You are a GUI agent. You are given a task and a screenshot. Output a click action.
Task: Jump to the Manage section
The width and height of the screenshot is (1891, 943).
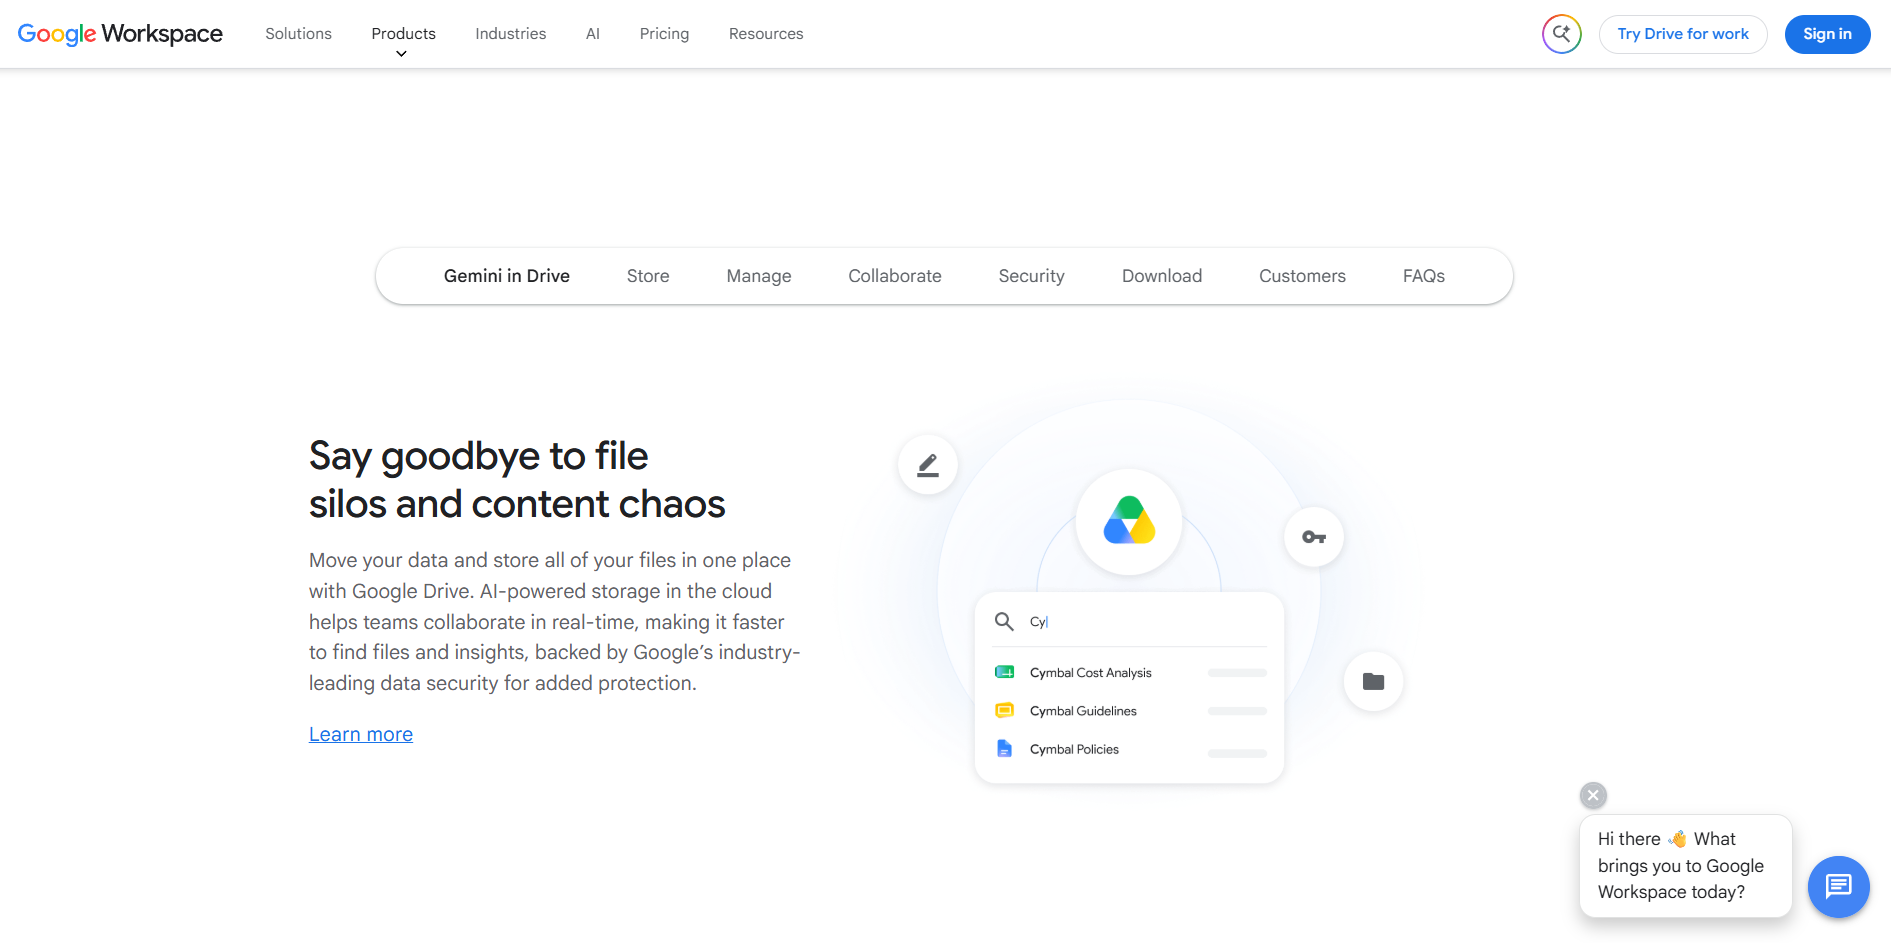pyautogui.click(x=759, y=276)
